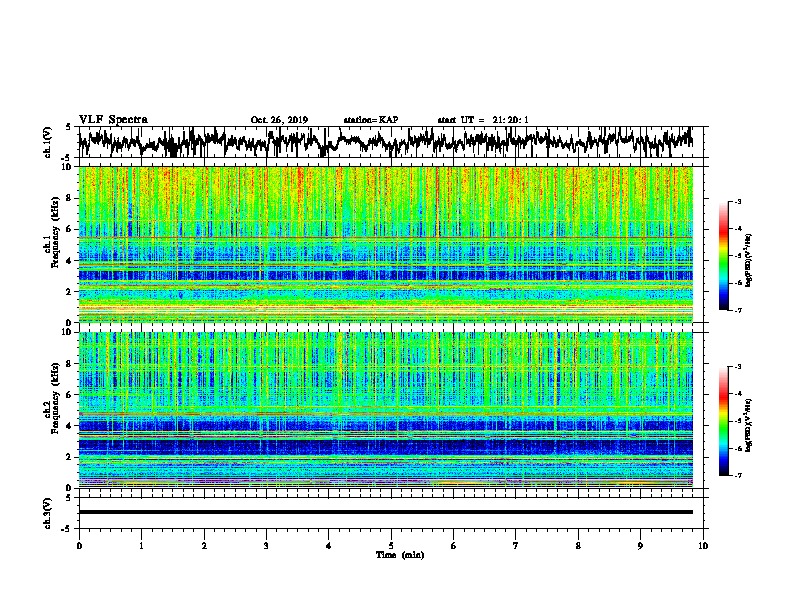Screen dimensions: 792x612
Task: Select the date text "Oct. 26, 2019"
Action: (x=279, y=120)
